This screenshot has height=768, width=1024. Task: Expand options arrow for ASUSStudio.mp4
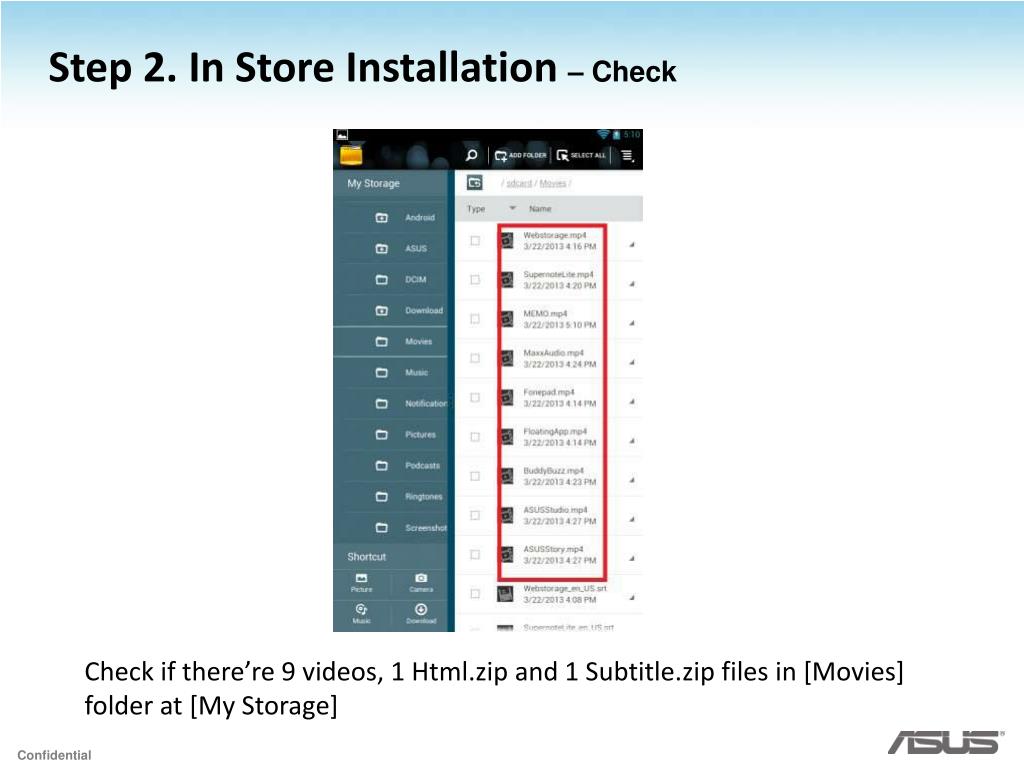tap(632, 519)
